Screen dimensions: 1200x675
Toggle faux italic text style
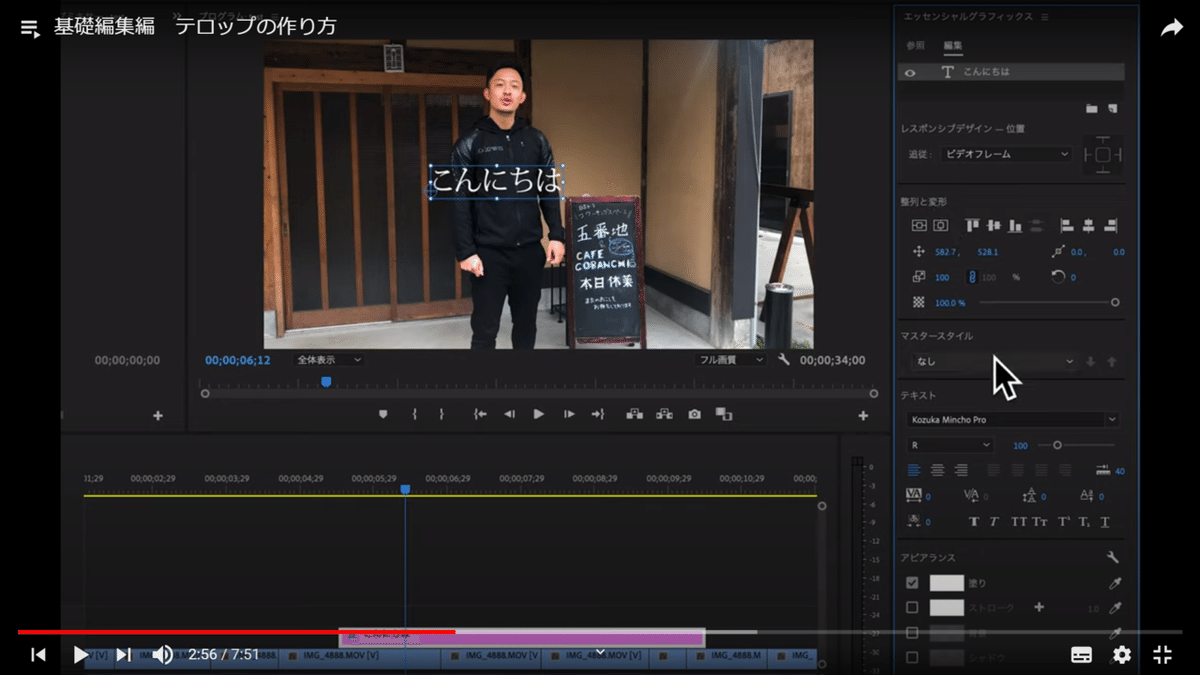(x=994, y=522)
